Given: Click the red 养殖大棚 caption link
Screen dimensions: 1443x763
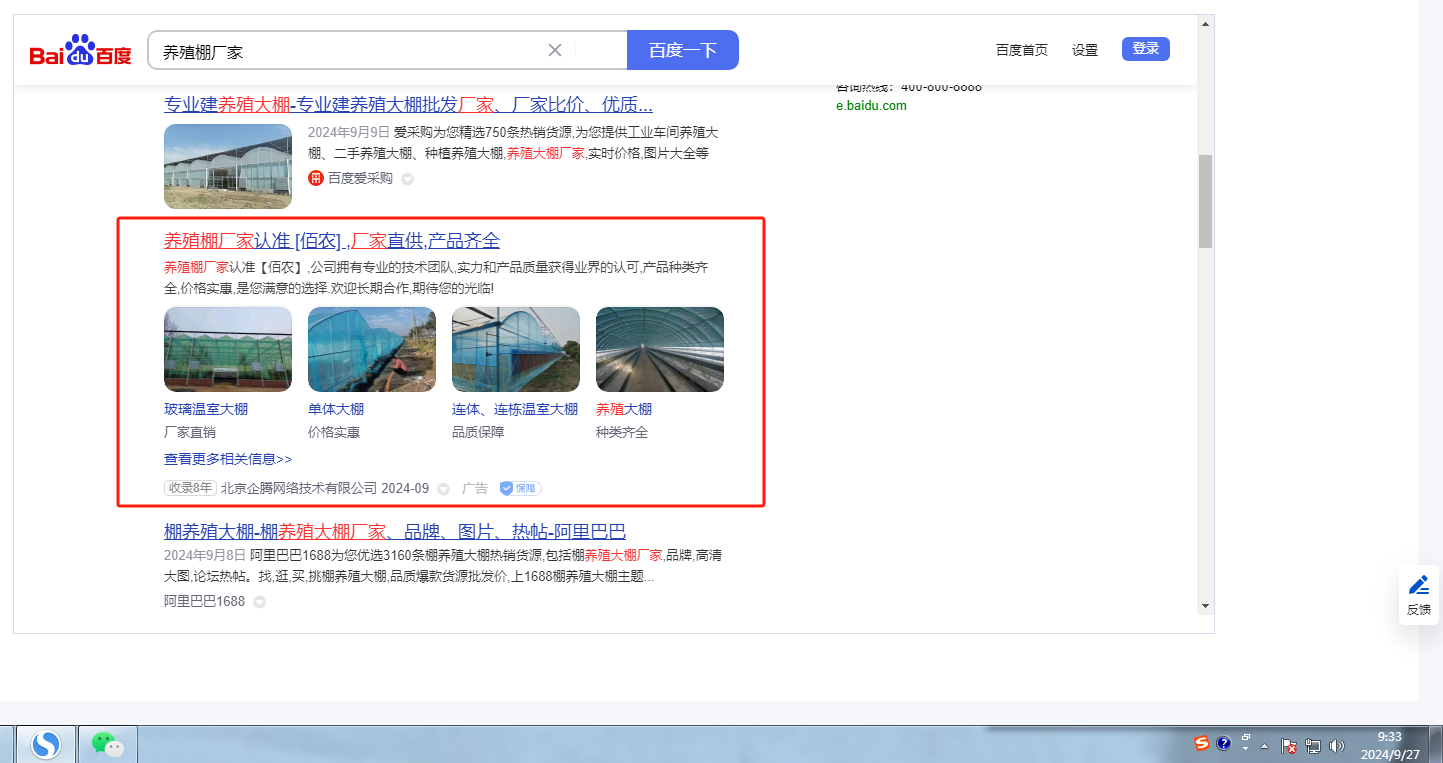Looking at the screenshot, I should (x=624, y=409).
